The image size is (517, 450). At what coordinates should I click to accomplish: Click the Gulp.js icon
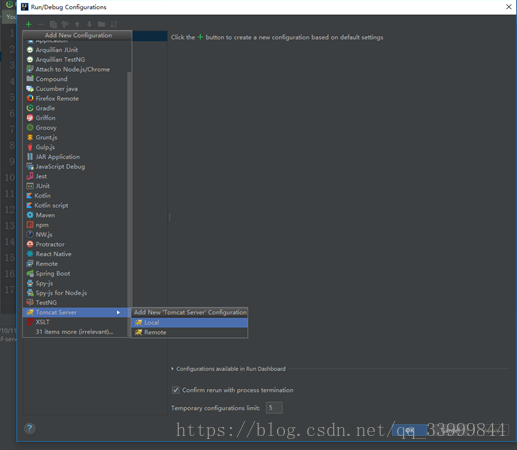click(x=30, y=147)
